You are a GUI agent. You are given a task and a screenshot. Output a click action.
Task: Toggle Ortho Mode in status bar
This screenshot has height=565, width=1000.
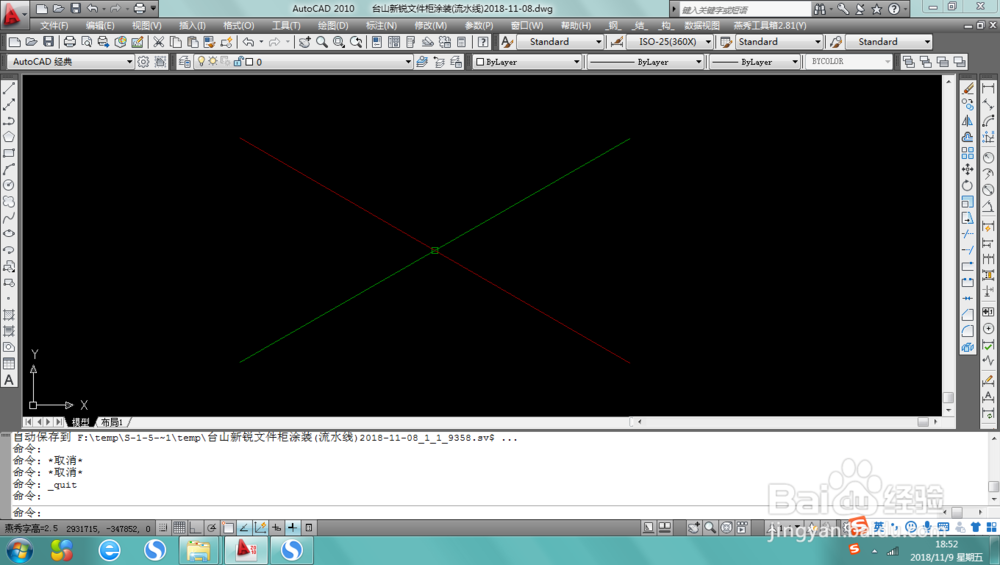coord(195,528)
